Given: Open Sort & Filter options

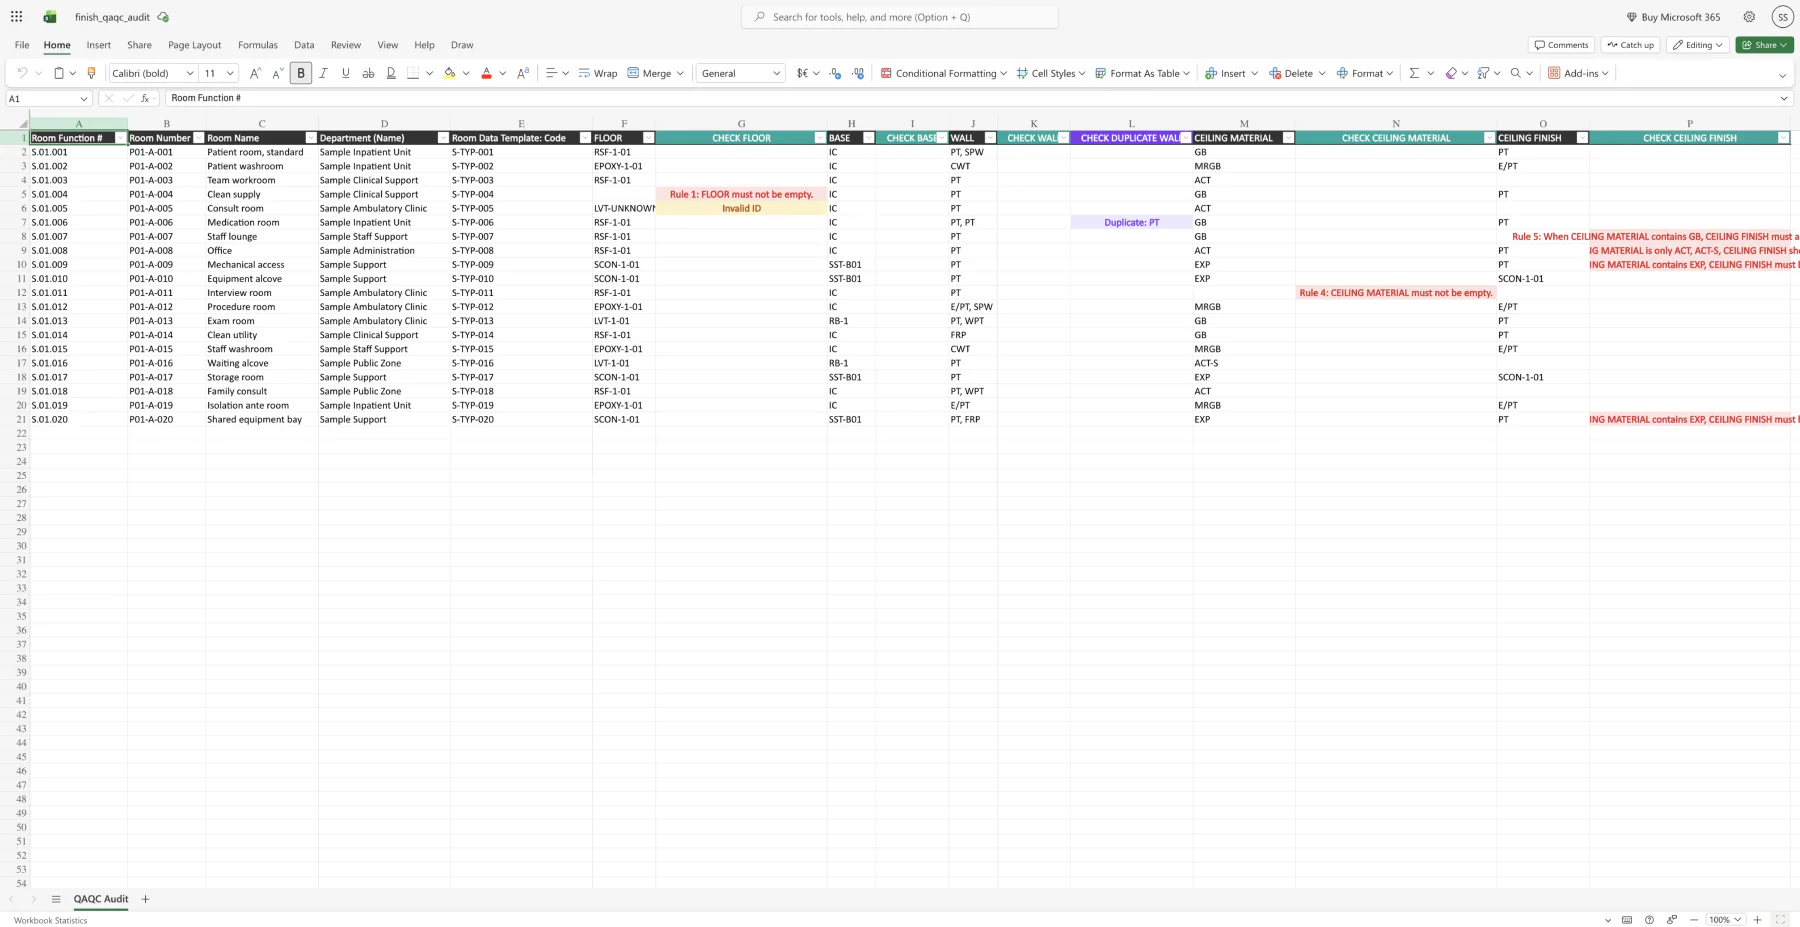Looking at the screenshot, I should pos(1484,72).
